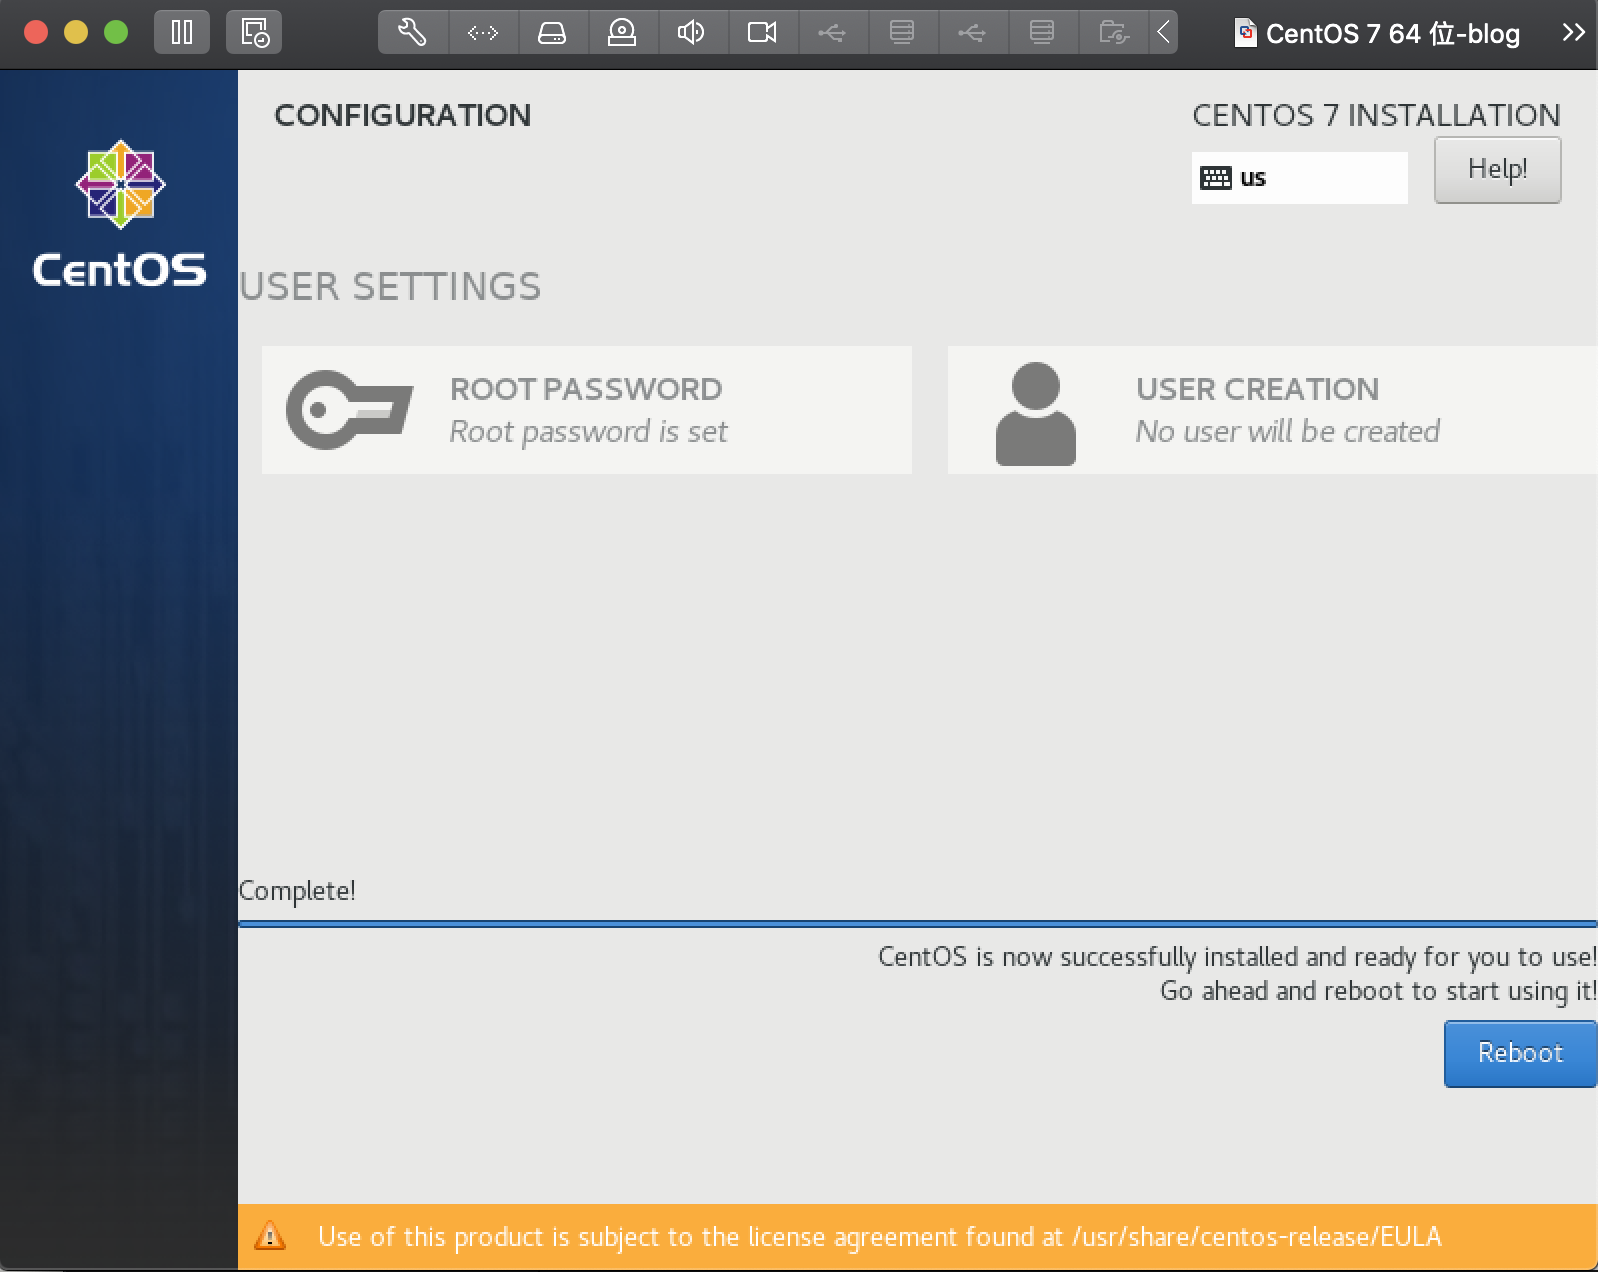Click the first storage device icon after USB

pos(902,33)
